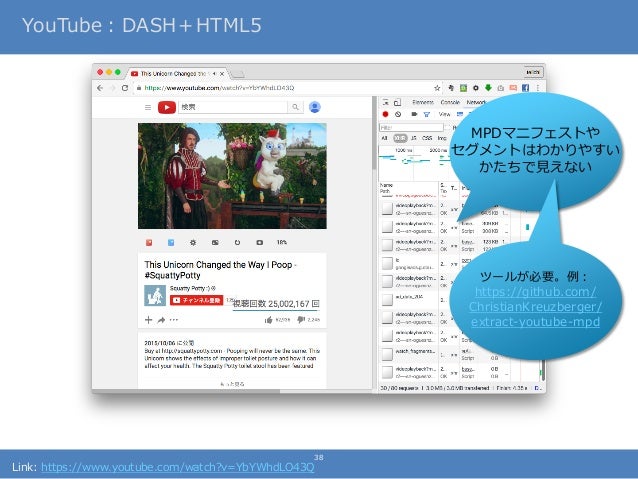Open the squattypotty.com link in the description
The width and height of the screenshot is (638, 479).
(x=192, y=351)
